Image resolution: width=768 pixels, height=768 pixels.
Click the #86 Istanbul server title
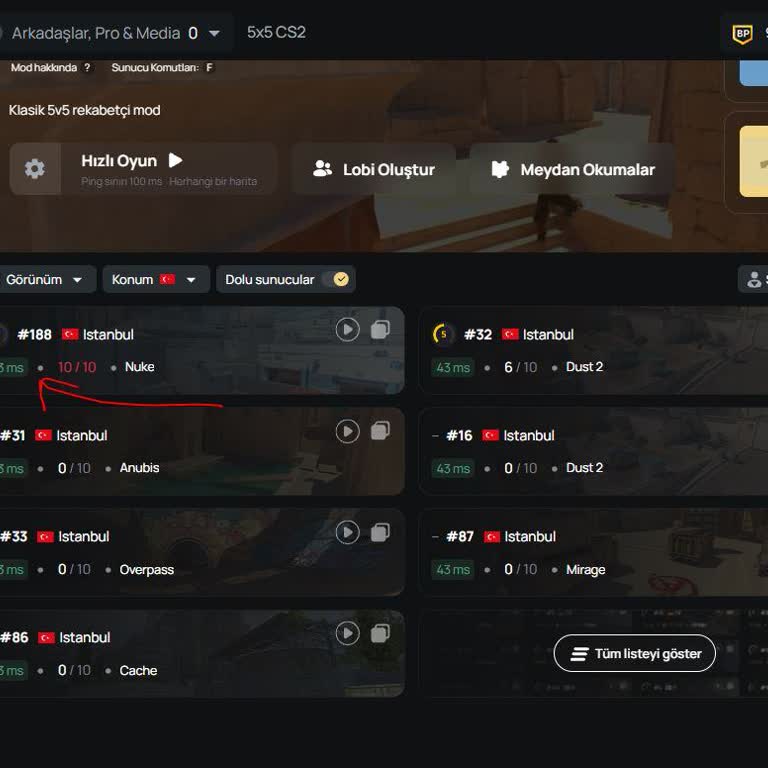[55, 637]
